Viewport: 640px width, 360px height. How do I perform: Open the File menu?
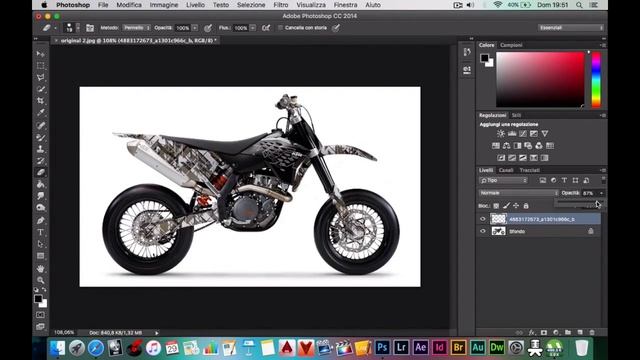tap(103, 5)
